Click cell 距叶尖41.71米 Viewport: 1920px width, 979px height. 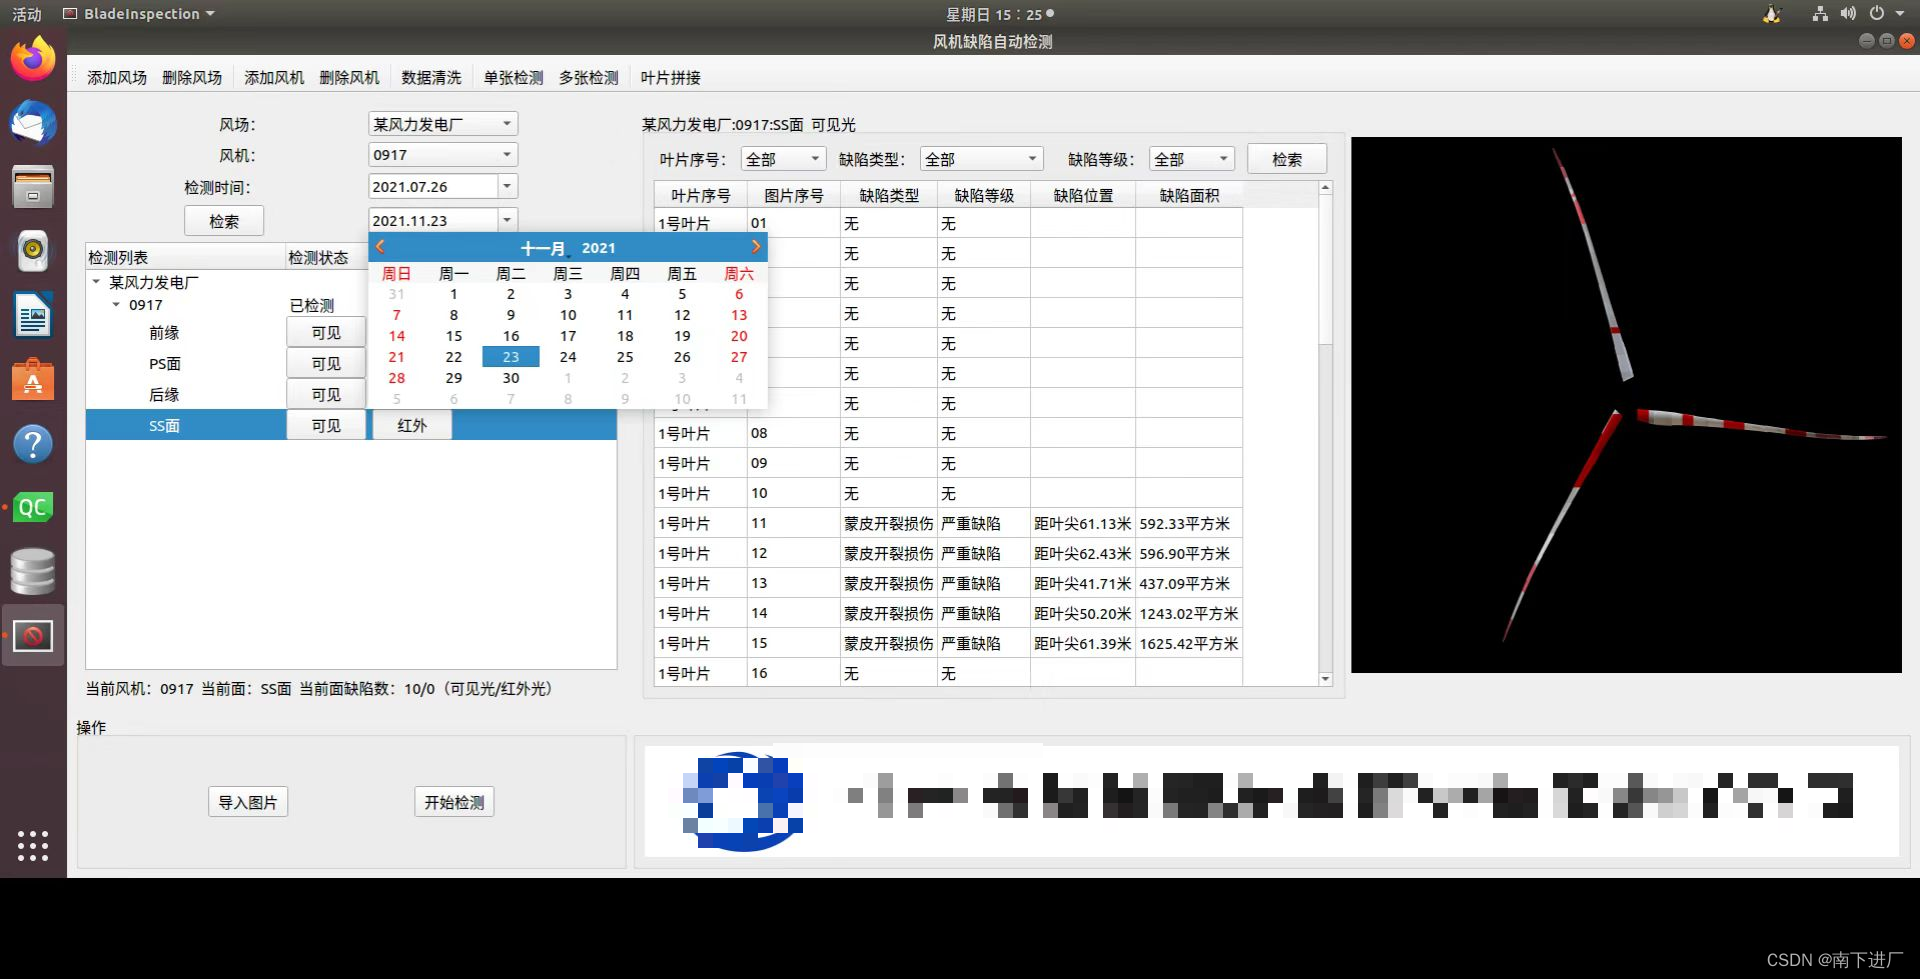(x=1083, y=583)
